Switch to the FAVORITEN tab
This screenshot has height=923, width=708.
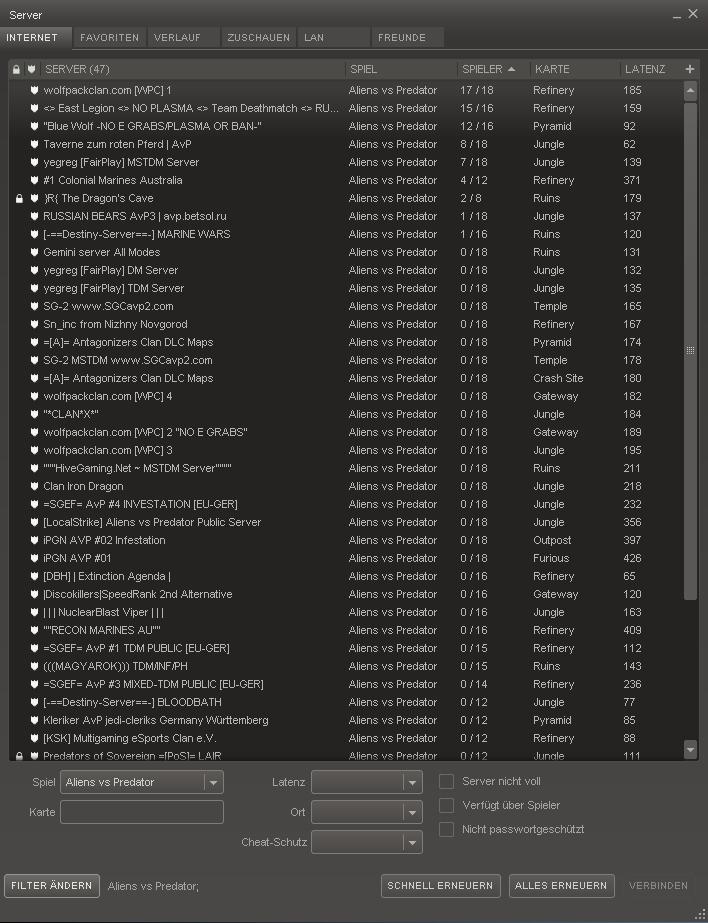coord(109,38)
